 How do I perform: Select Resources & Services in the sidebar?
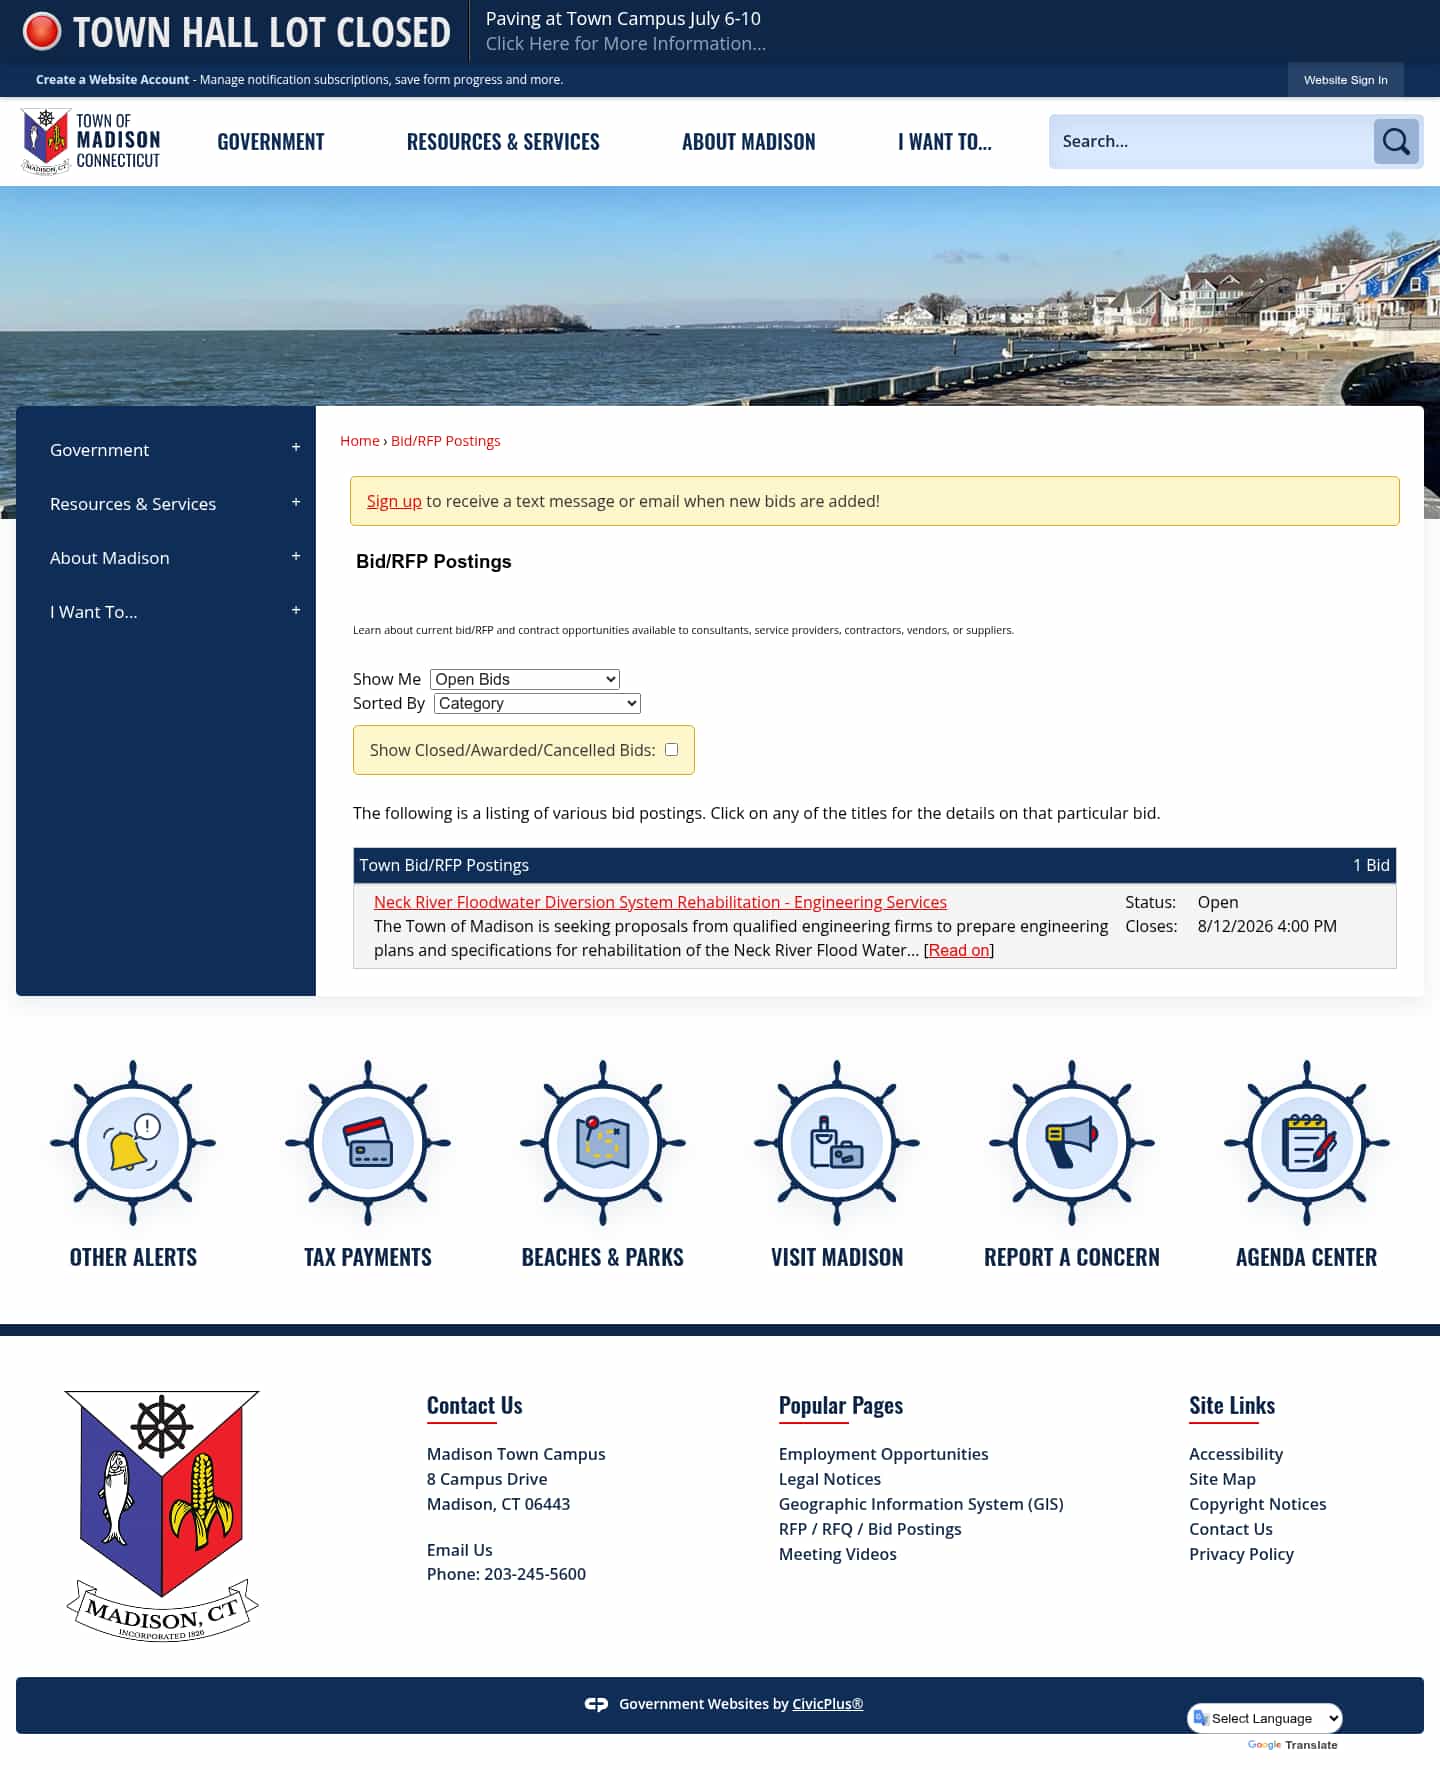pyautogui.click(x=133, y=504)
